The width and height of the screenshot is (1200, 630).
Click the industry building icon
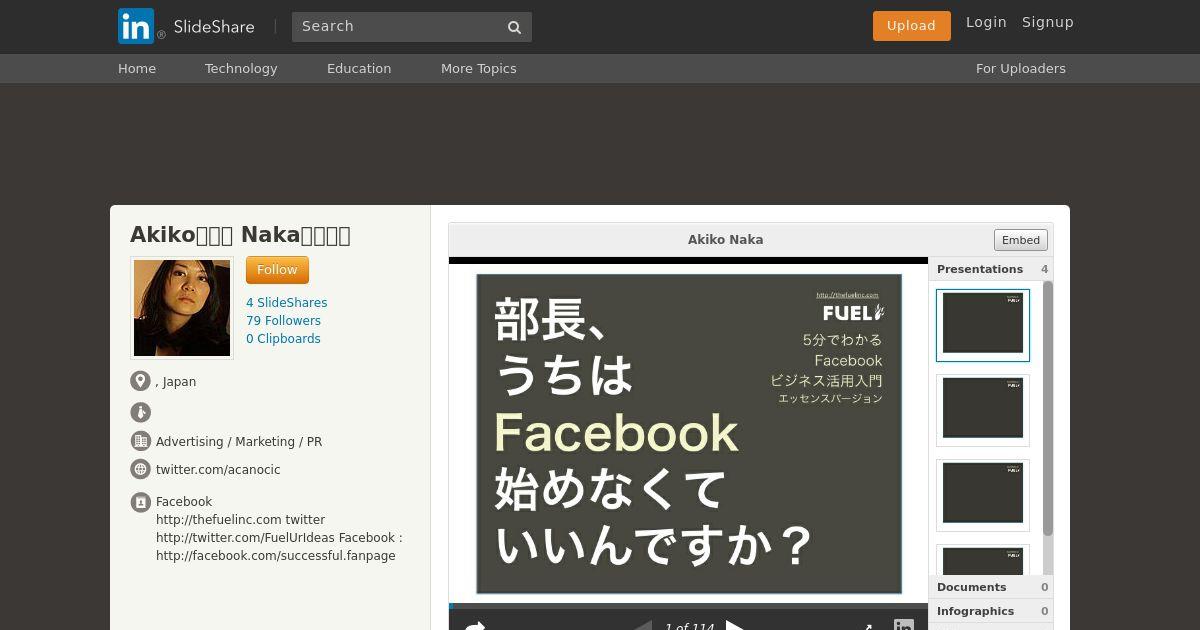(140, 441)
